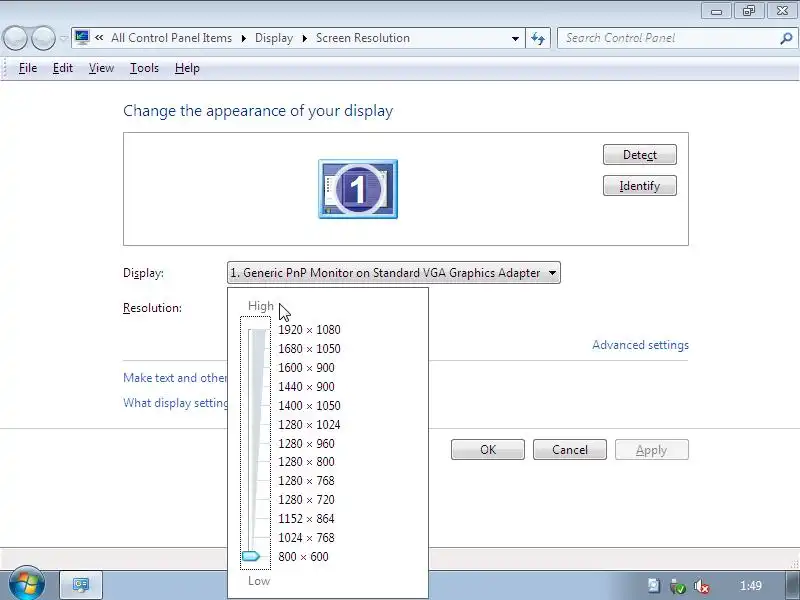Choose 1280 × 768 resolution
Image resolution: width=800 pixels, height=600 pixels.
(x=306, y=481)
